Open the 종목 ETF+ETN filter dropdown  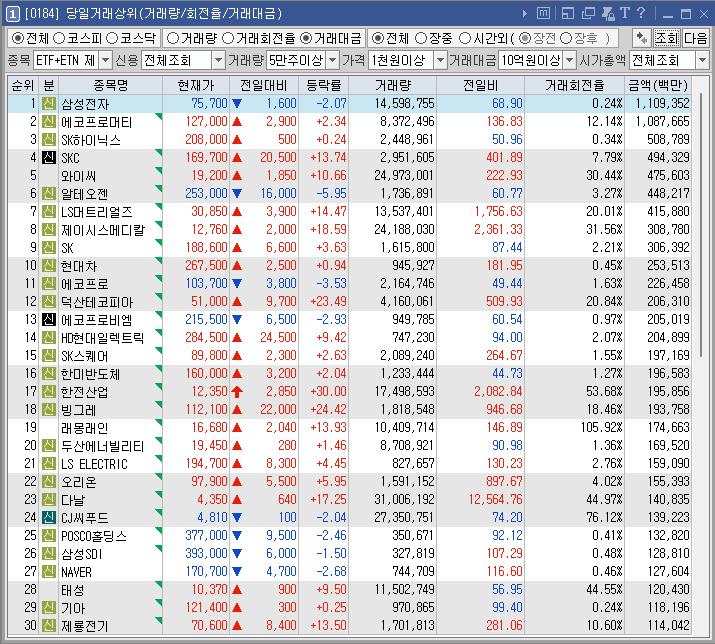[105, 60]
